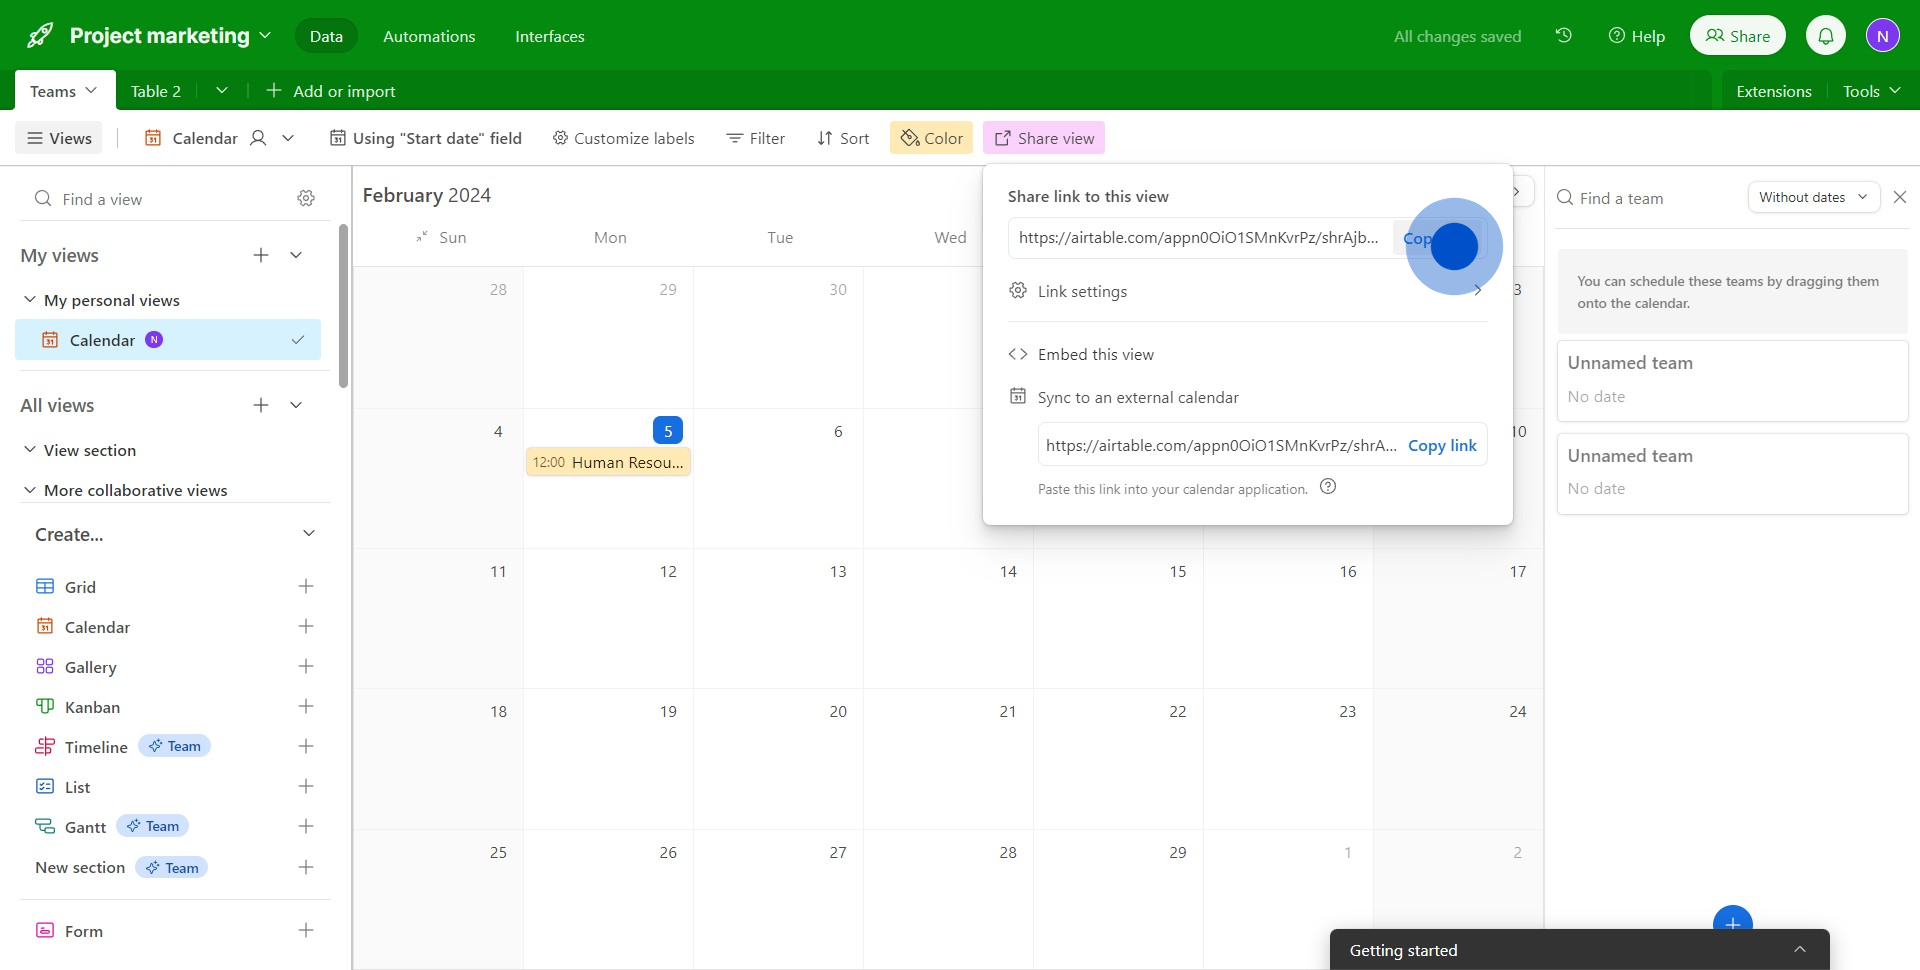Image resolution: width=1920 pixels, height=970 pixels.
Task: Switch to the Interfaces tab
Action: click(550, 36)
